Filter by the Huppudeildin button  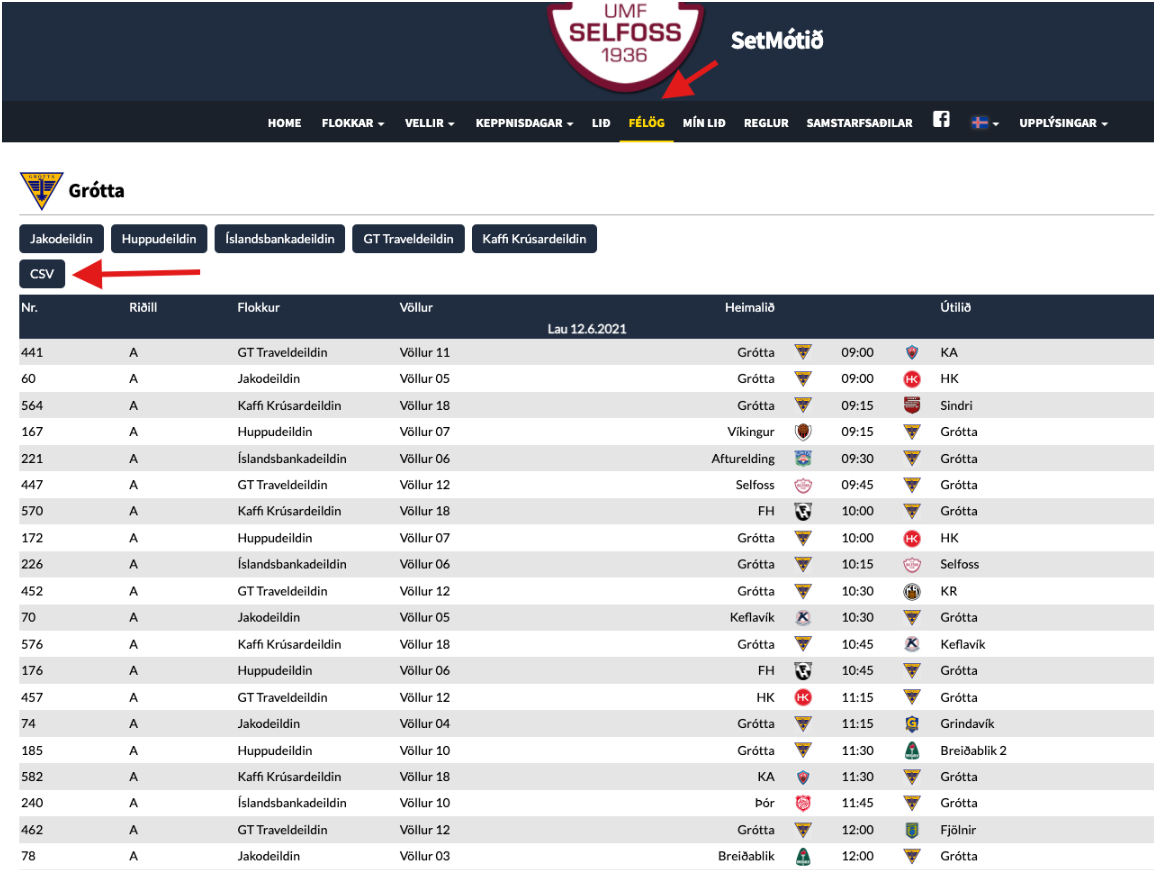159,239
